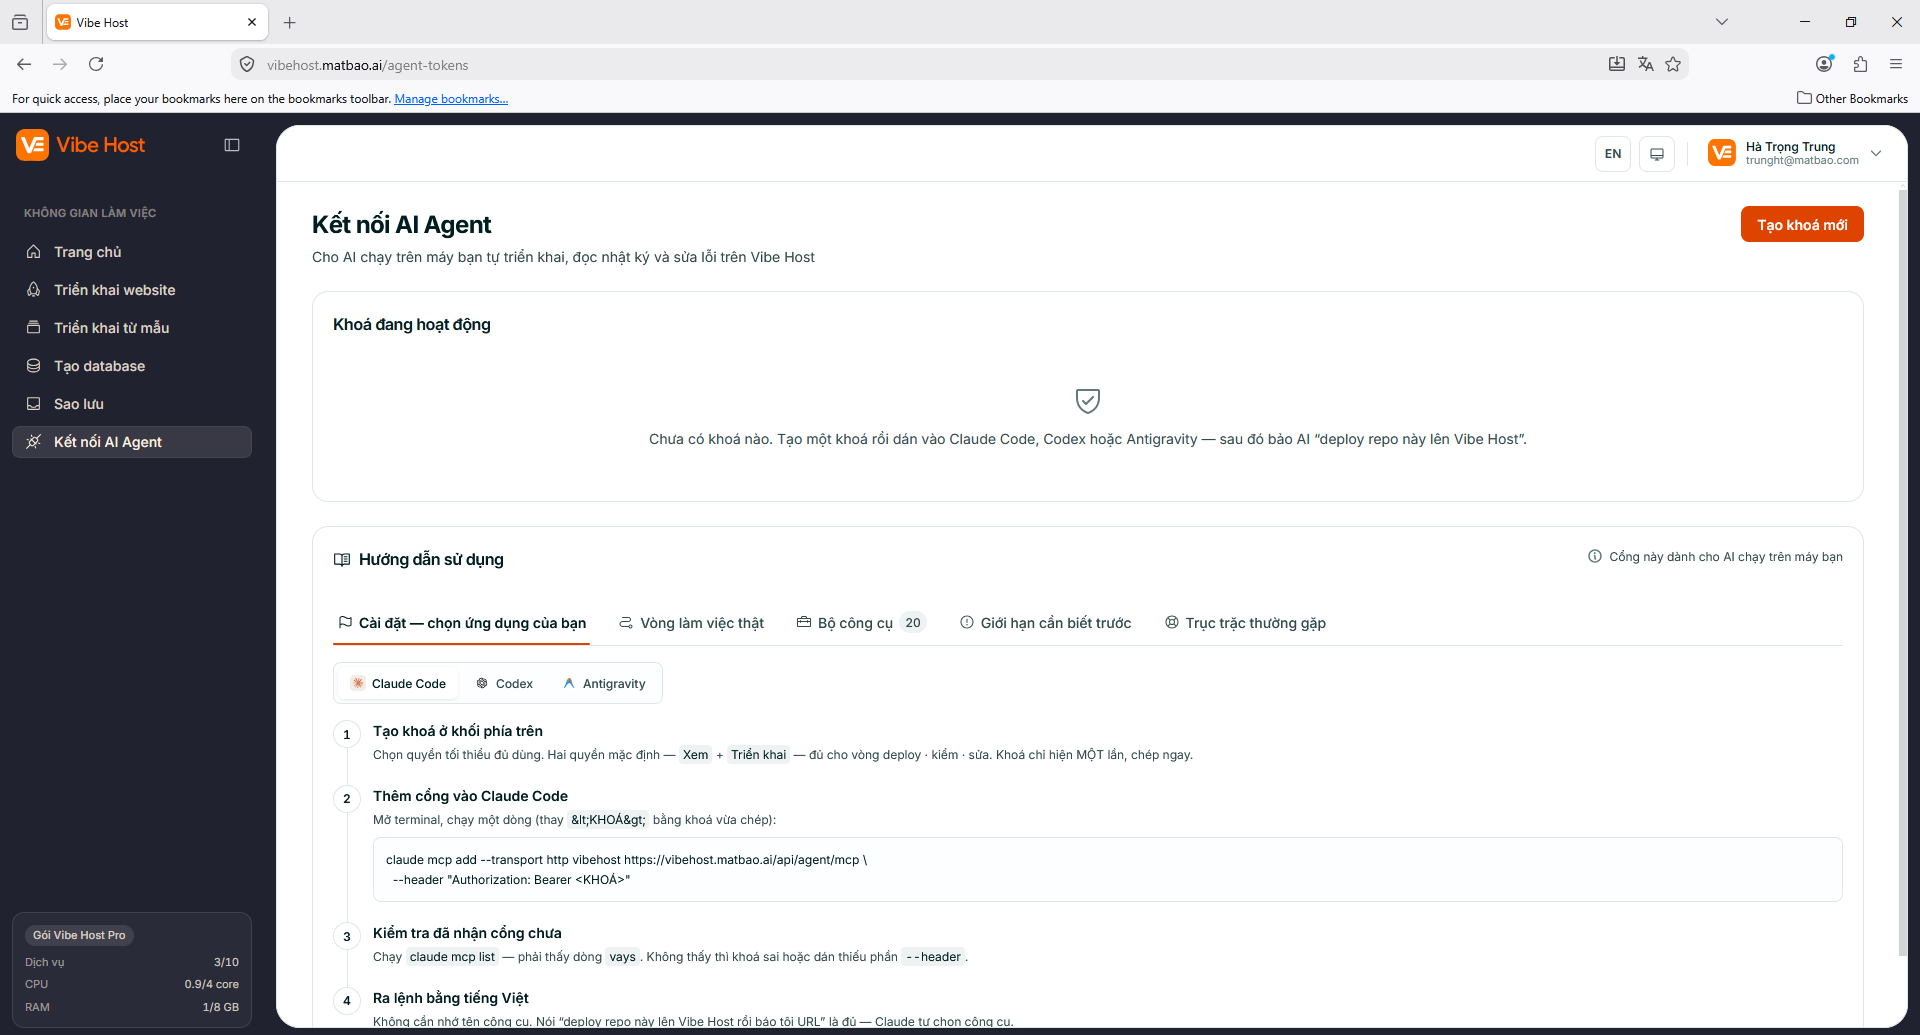Screen dimensions: 1920x1035
Task: Click the Dịch vụ 3/10 usage row
Action: click(x=132, y=962)
